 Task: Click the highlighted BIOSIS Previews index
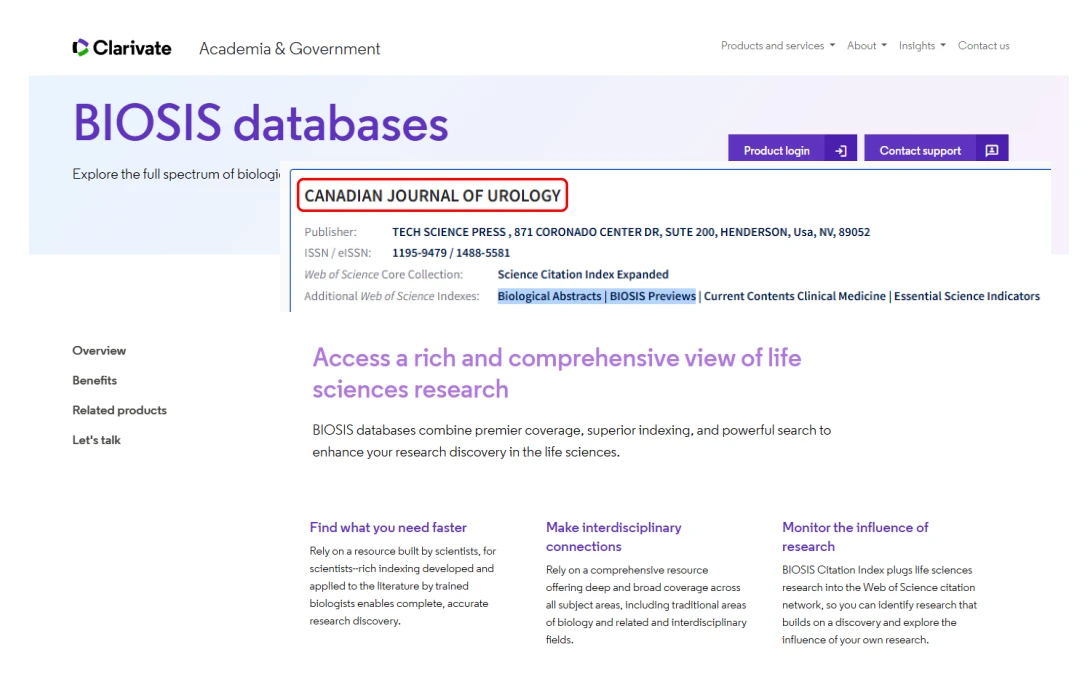click(x=653, y=296)
